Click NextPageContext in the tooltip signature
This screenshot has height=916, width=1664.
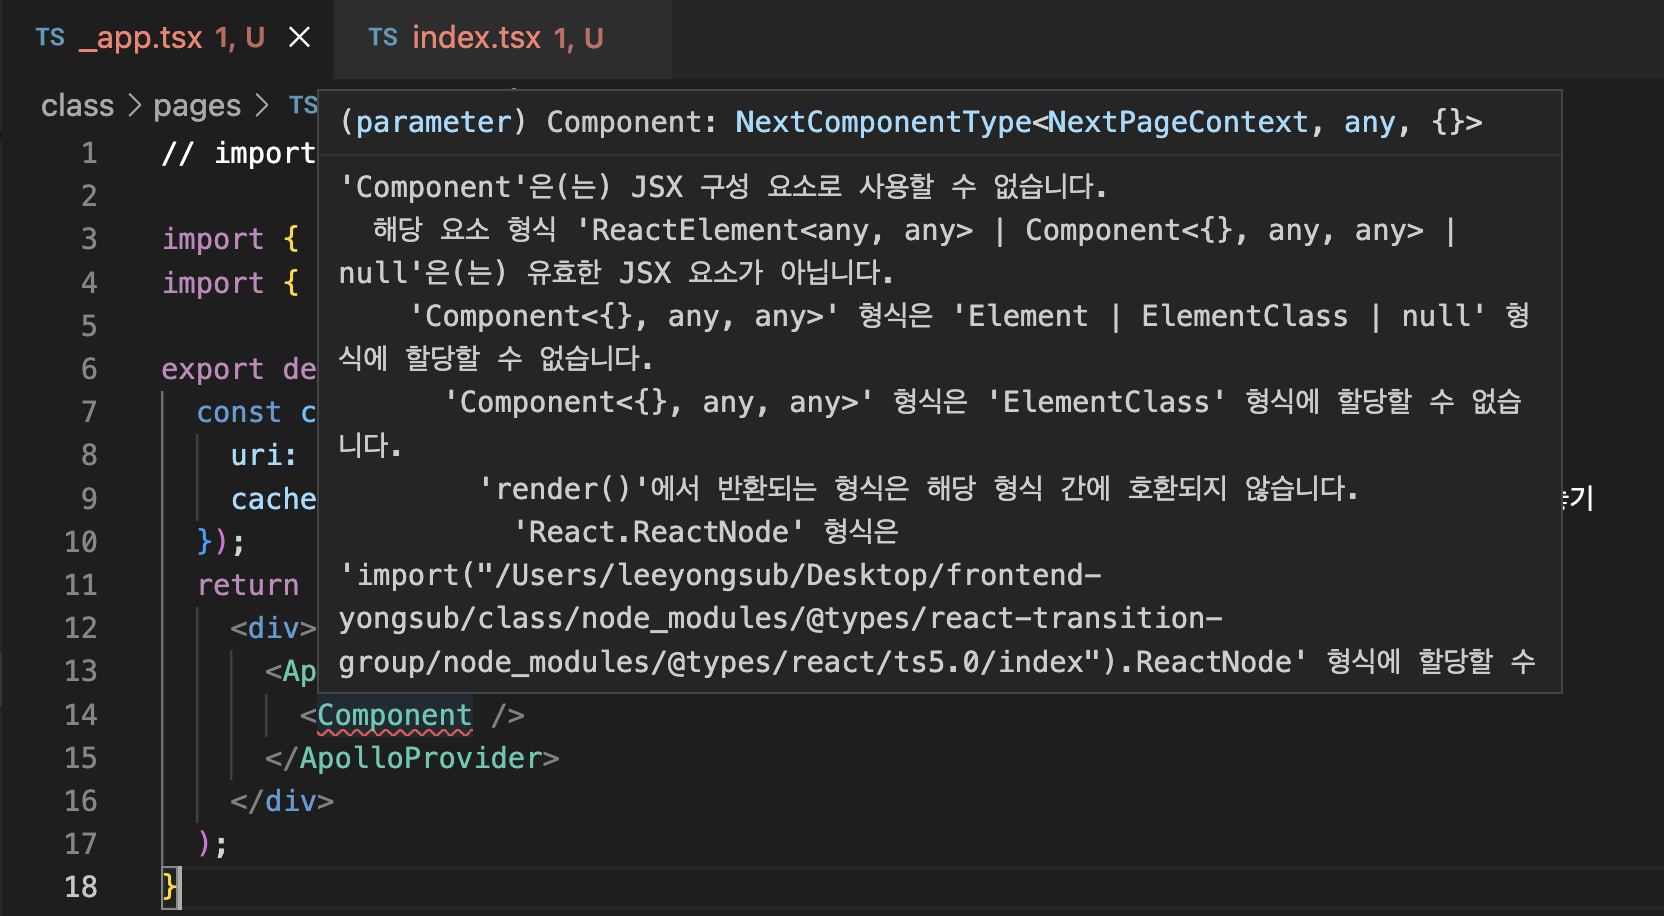(x=1178, y=122)
